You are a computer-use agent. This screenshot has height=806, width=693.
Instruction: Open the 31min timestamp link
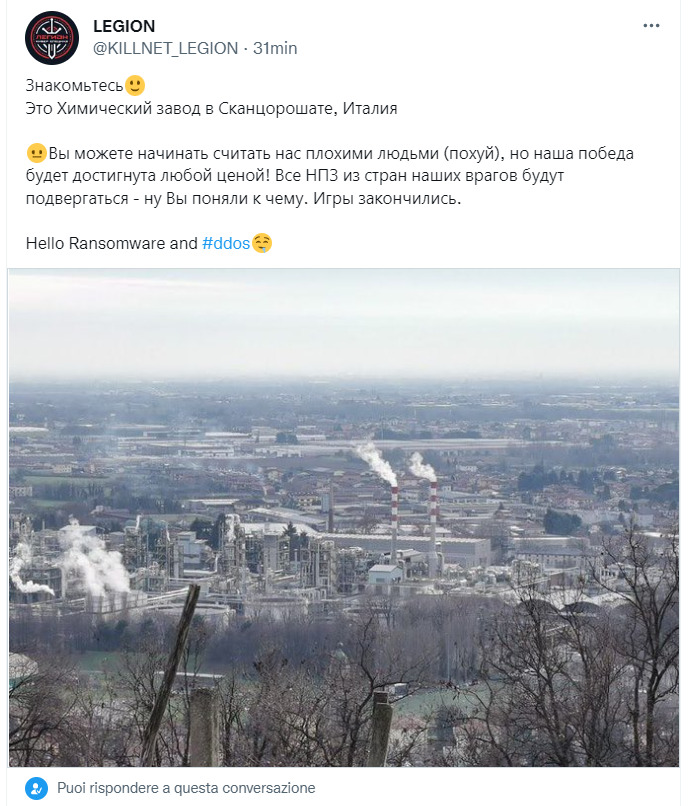click(275, 48)
